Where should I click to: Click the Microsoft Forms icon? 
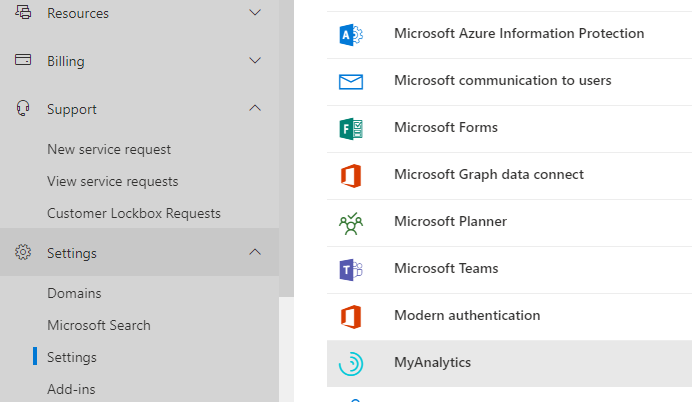coord(351,129)
